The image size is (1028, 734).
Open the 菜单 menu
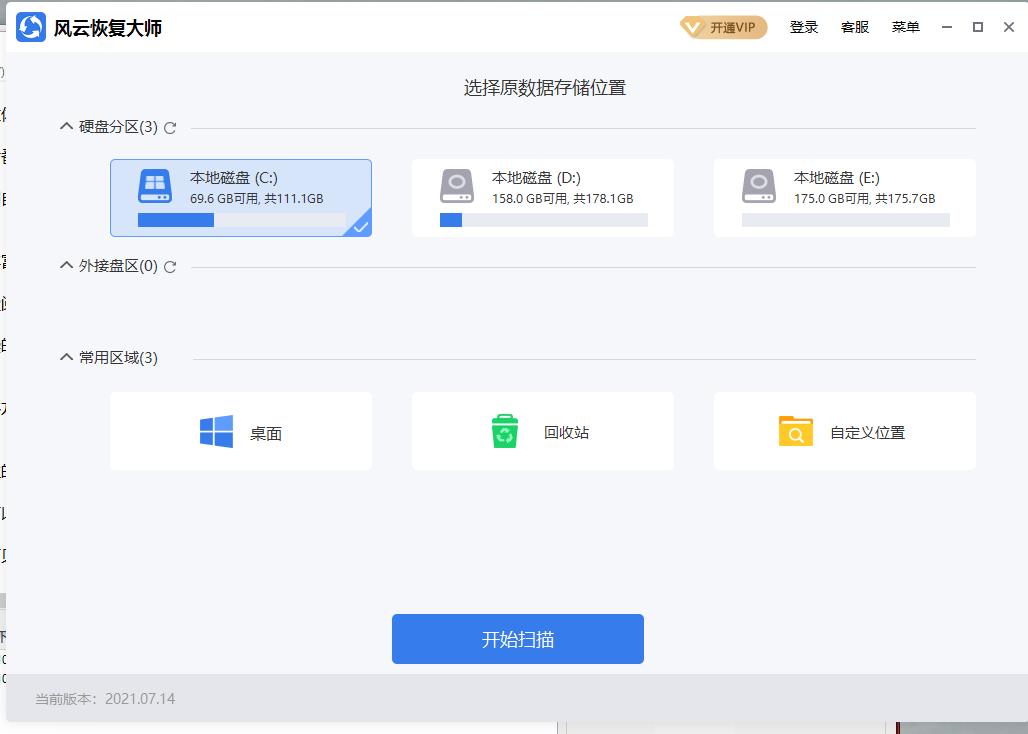(x=906, y=27)
